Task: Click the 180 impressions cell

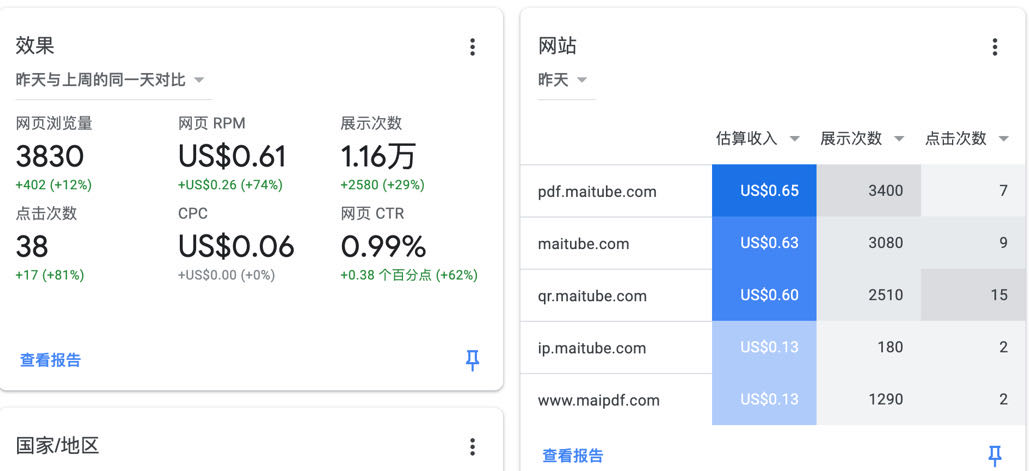Action: [869, 348]
